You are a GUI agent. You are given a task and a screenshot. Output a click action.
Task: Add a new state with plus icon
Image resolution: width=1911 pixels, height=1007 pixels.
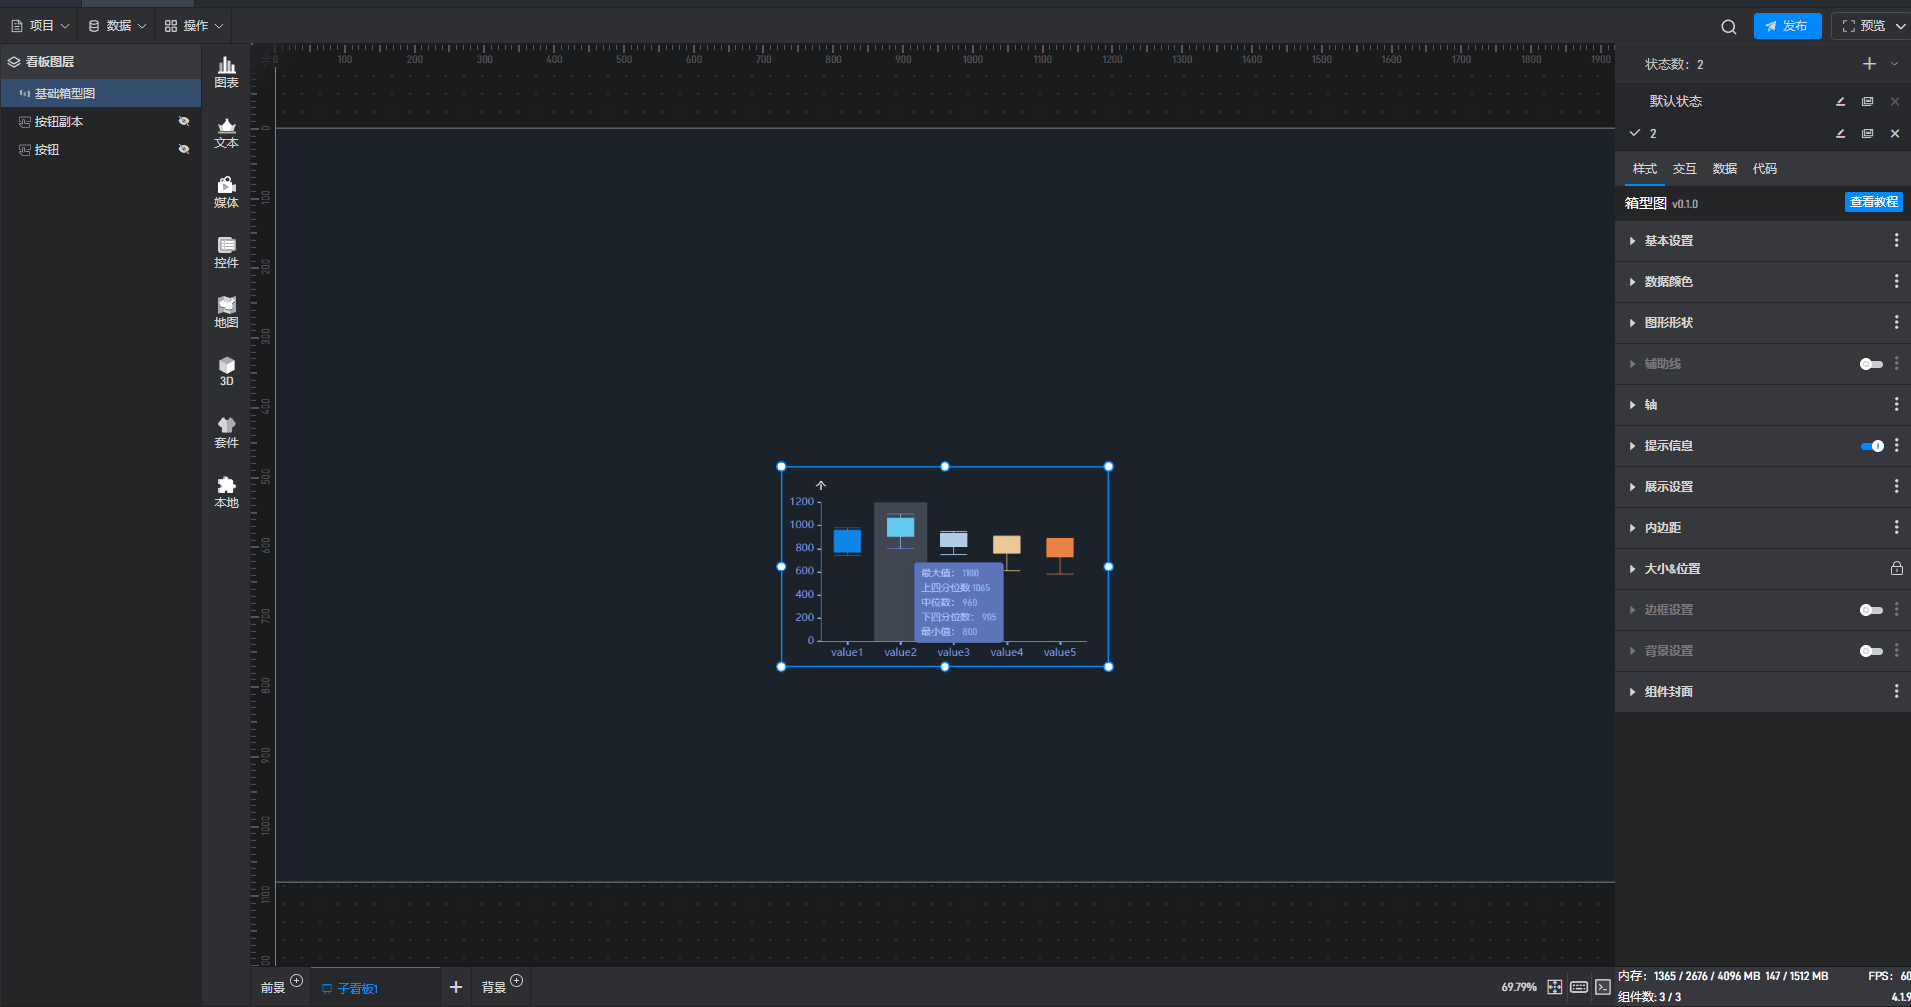pyautogui.click(x=1869, y=64)
